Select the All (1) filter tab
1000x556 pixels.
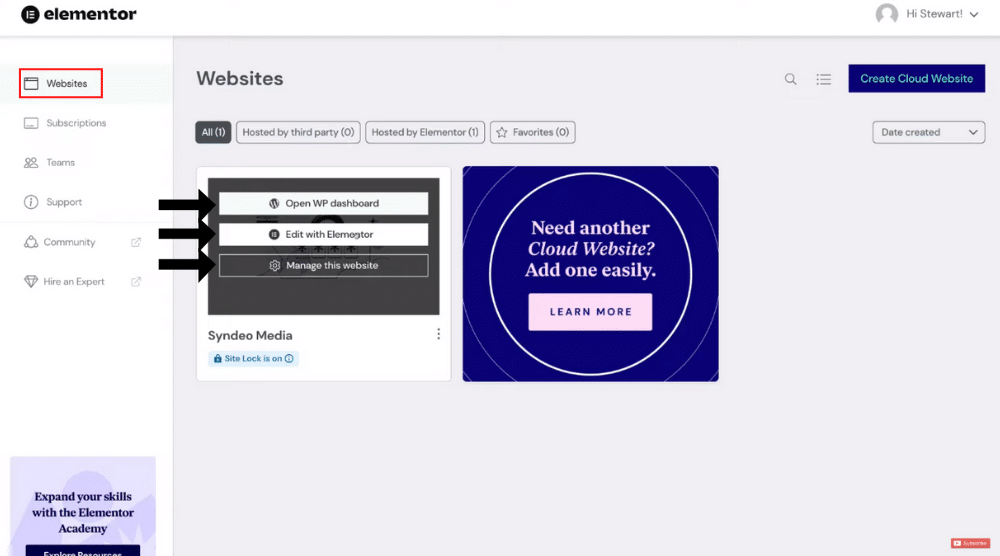click(x=213, y=132)
